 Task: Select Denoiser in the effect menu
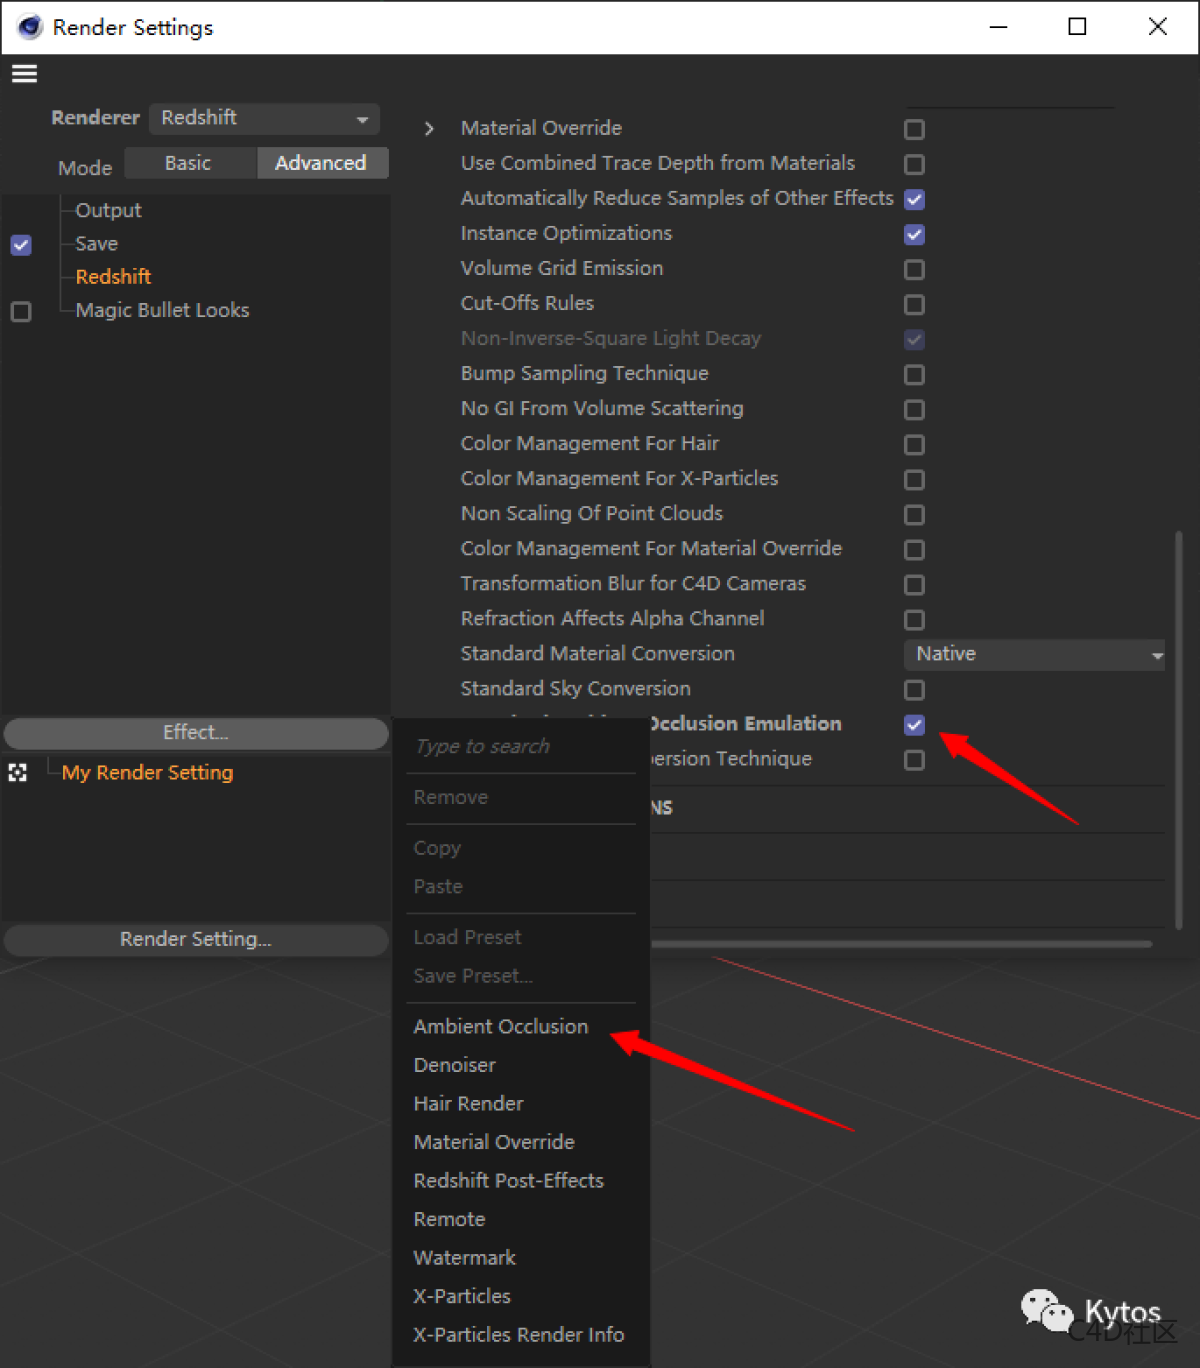point(454,1065)
